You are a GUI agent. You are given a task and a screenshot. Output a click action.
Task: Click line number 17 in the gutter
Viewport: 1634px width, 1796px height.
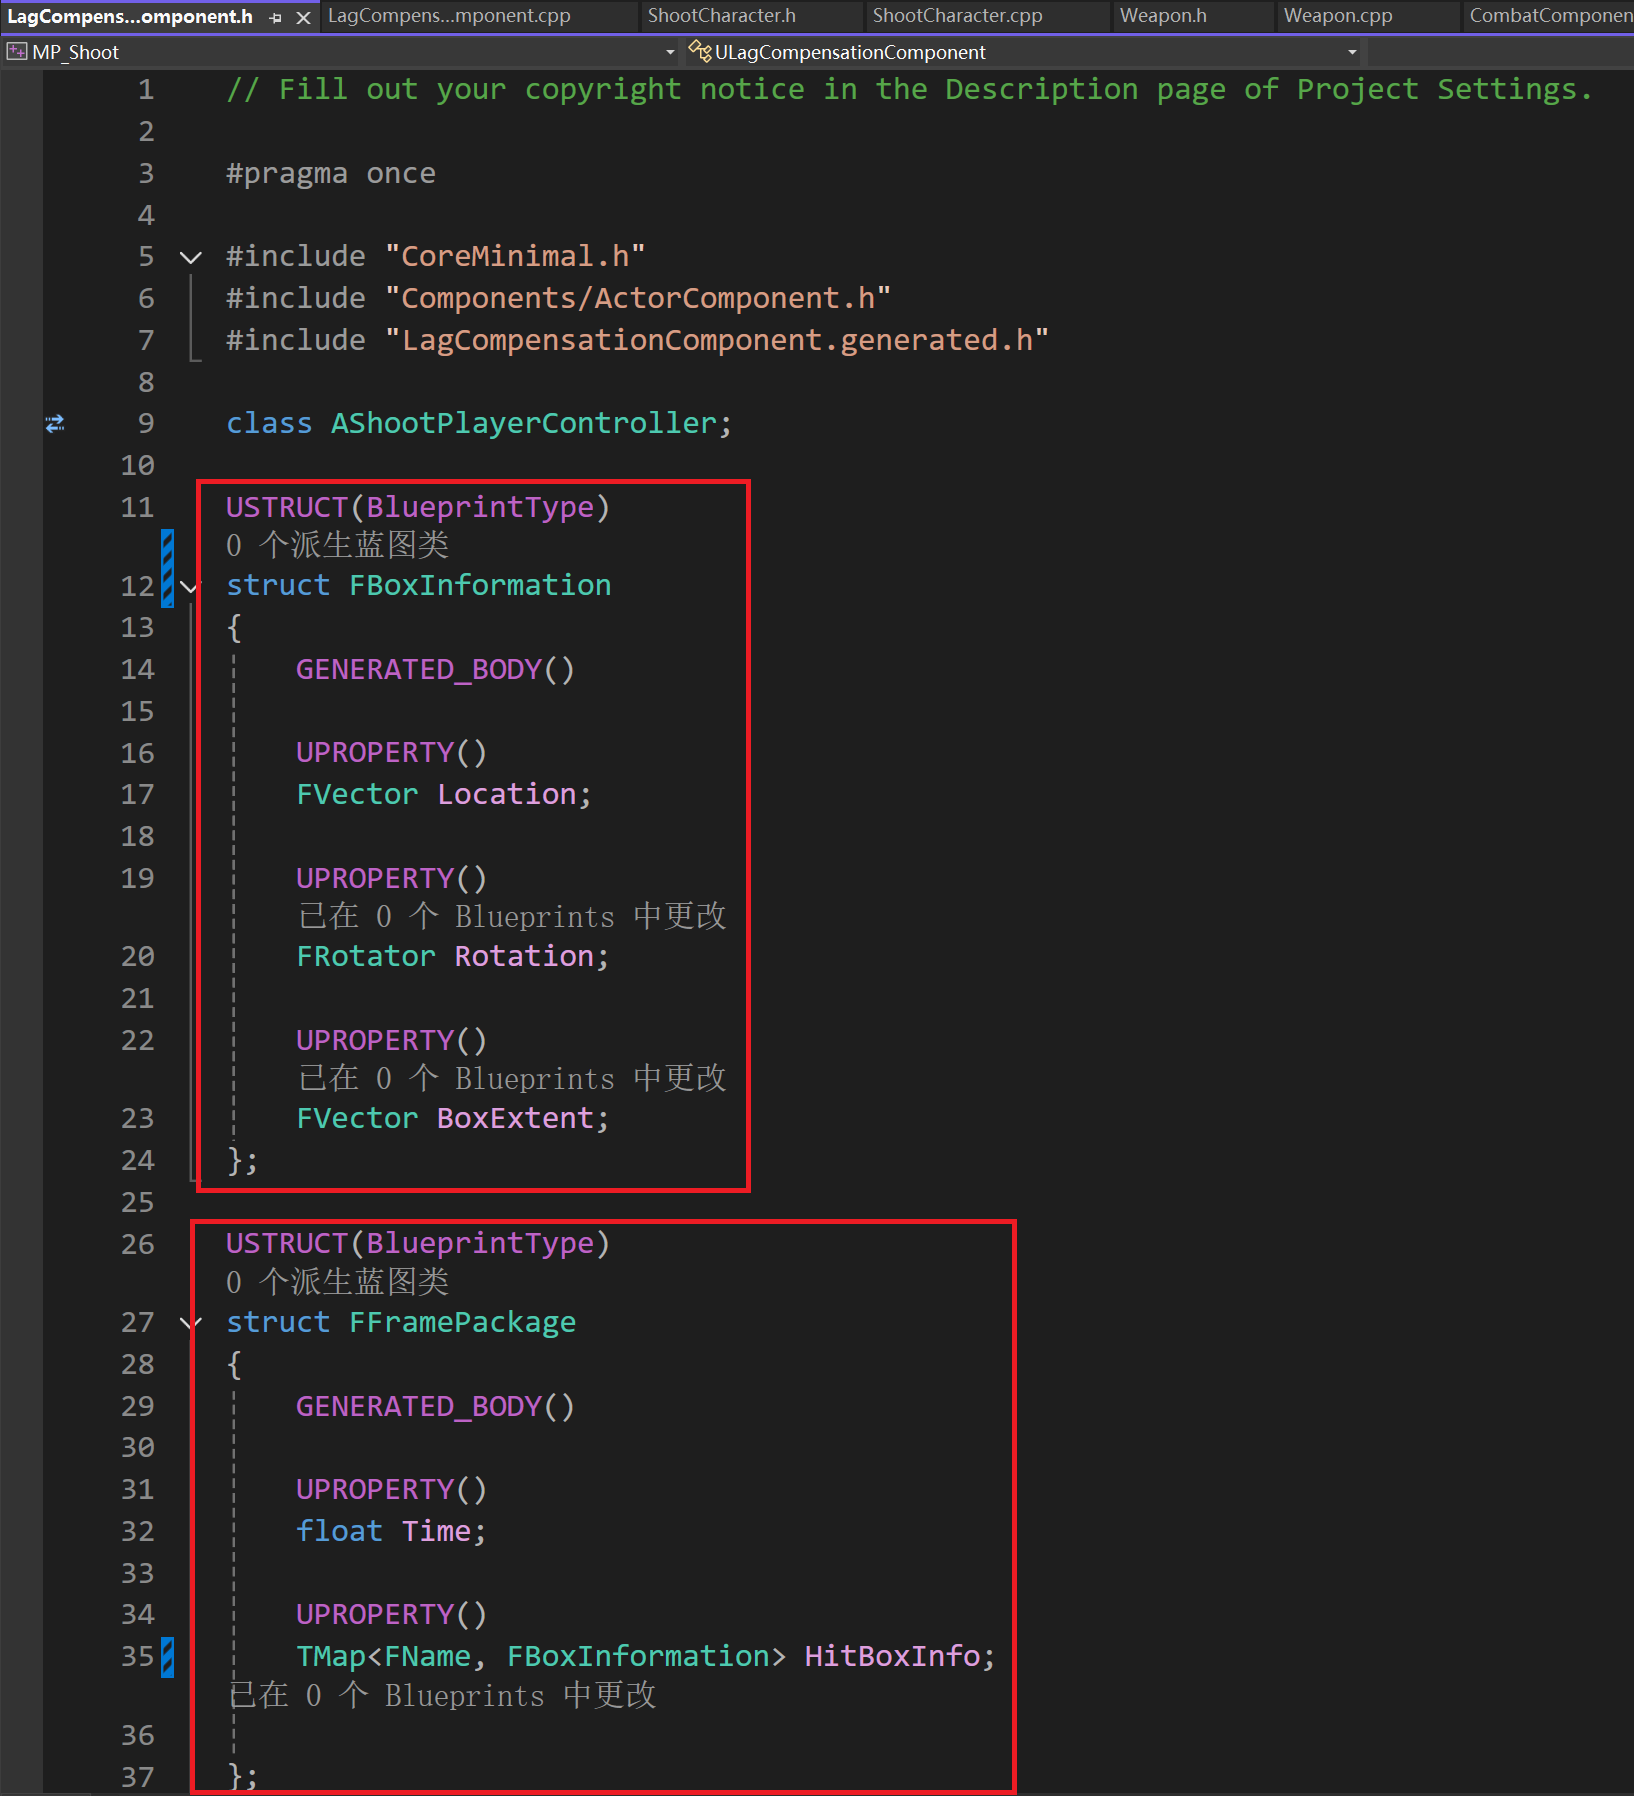(x=138, y=795)
